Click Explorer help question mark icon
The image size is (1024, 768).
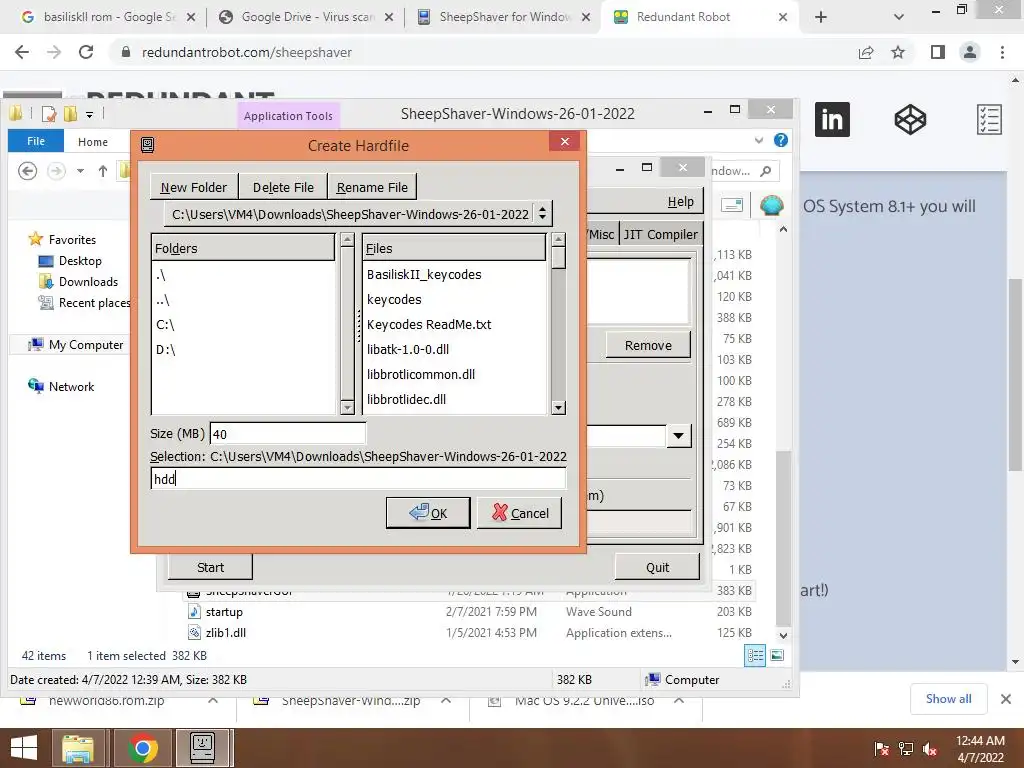tap(780, 140)
